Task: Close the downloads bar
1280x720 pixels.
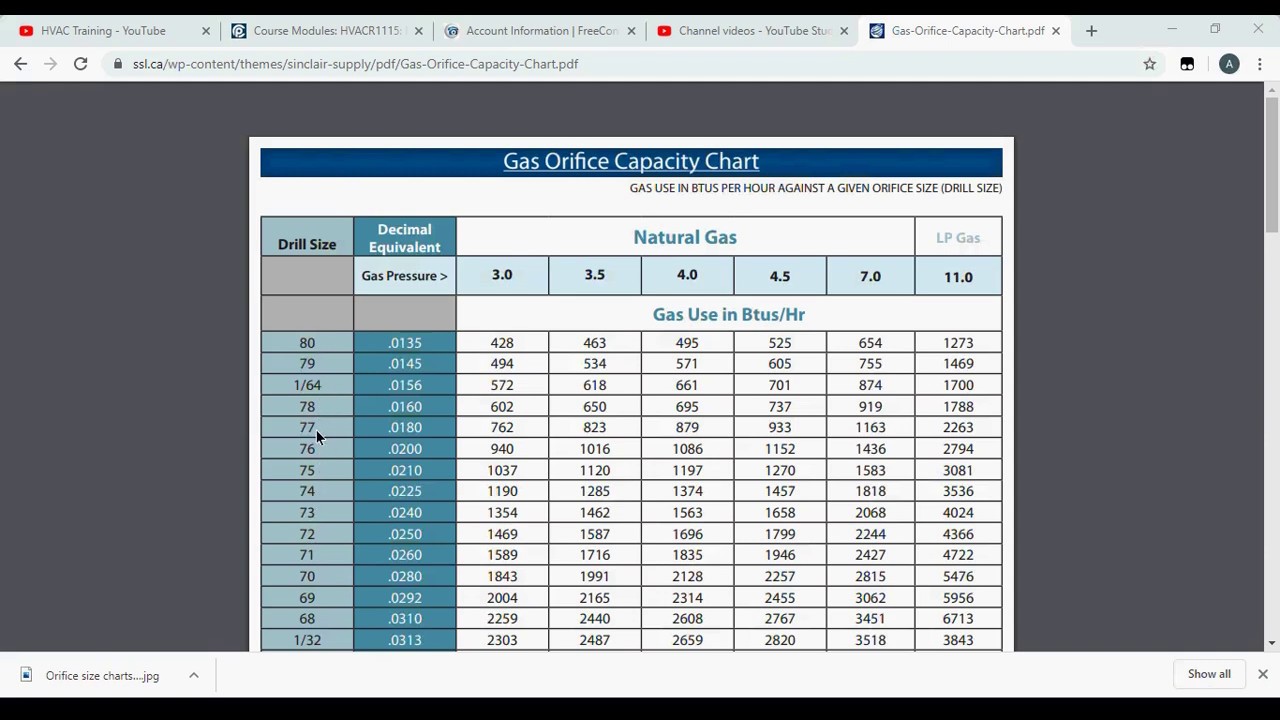Action: [1263, 674]
